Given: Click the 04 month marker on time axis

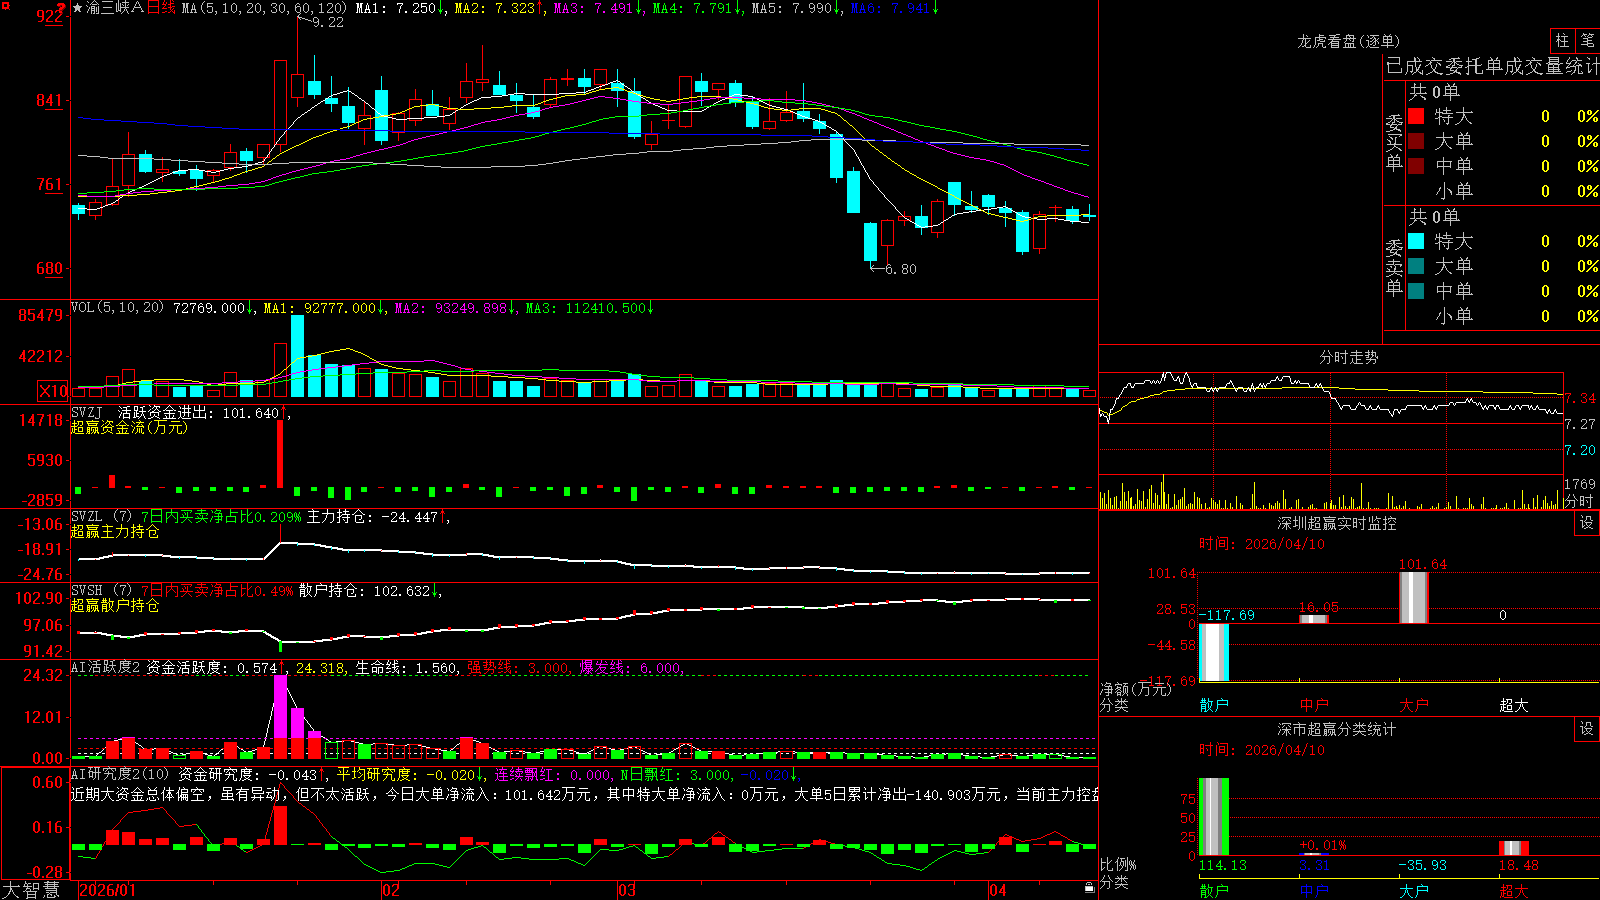Looking at the screenshot, I should [x=998, y=890].
